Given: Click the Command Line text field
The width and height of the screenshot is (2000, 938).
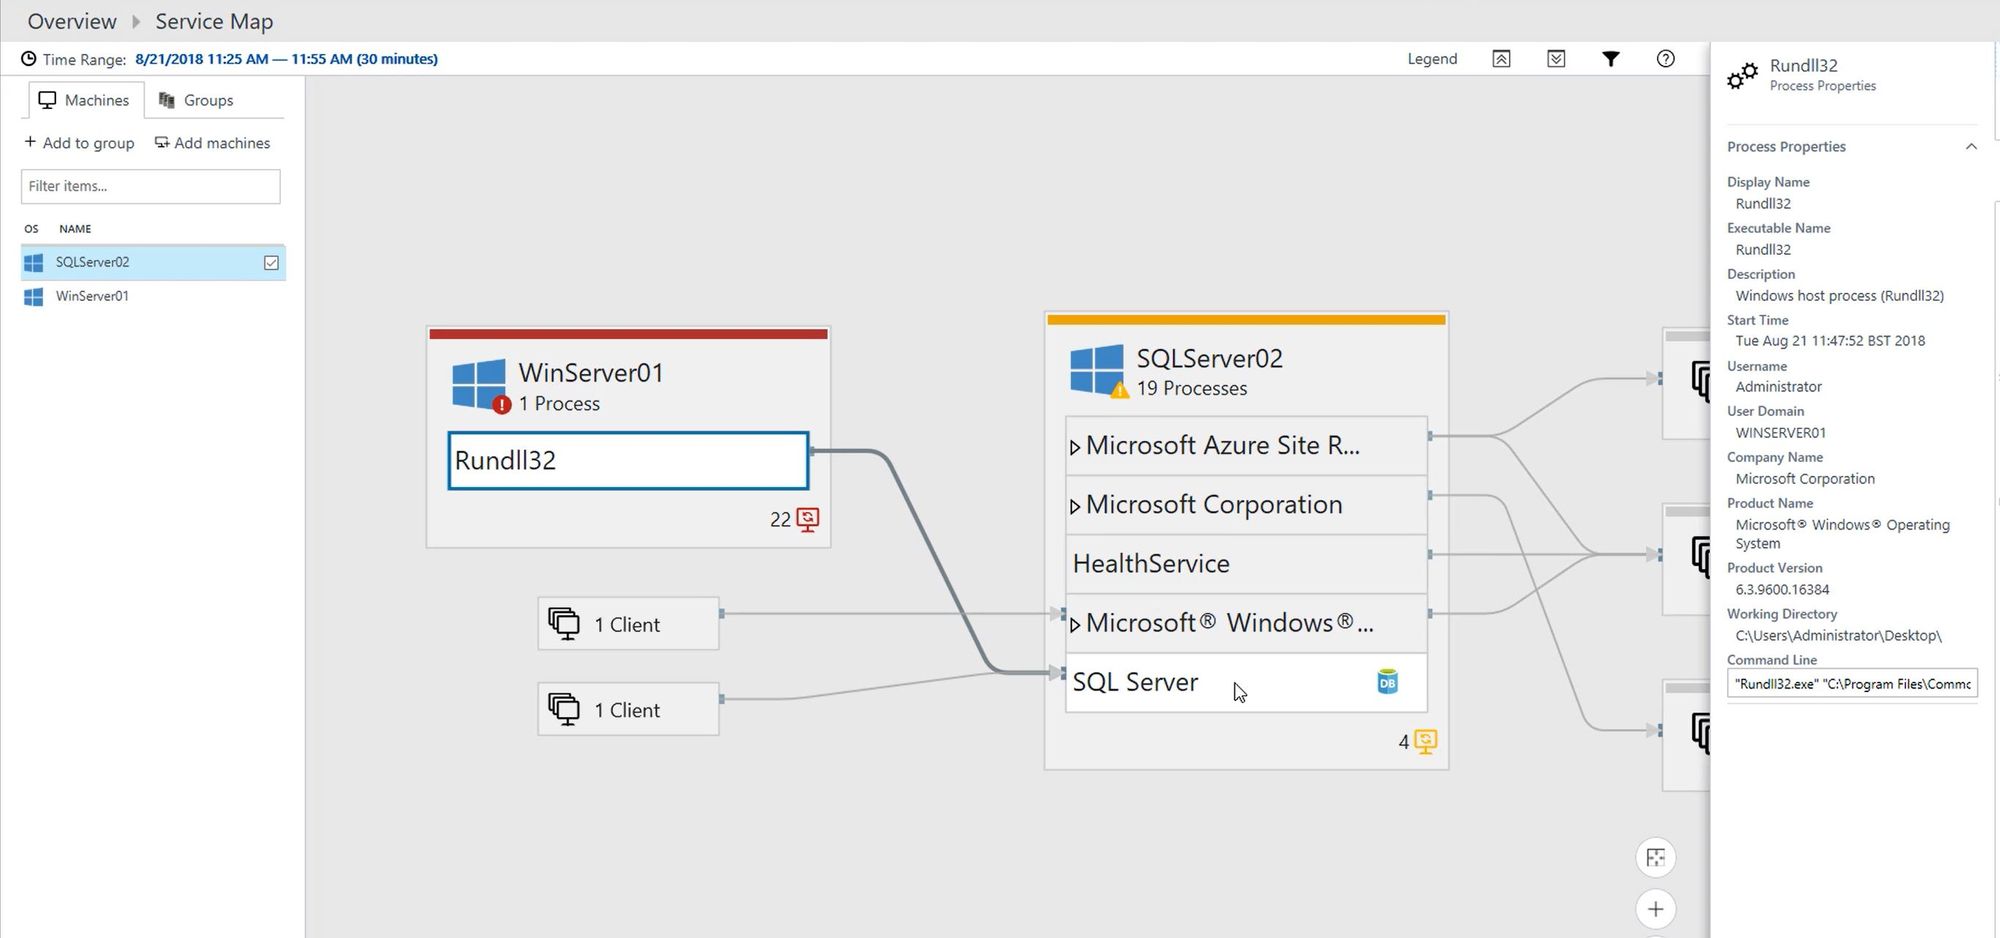Looking at the screenshot, I should [x=1852, y=684].
